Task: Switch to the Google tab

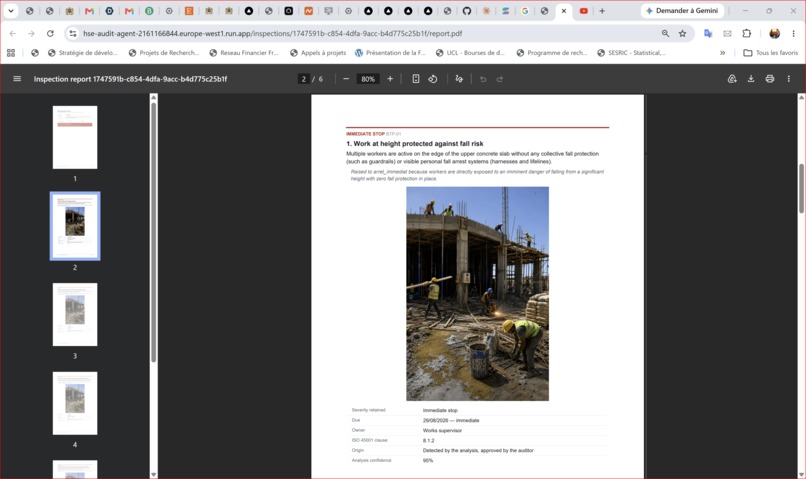Action: tap(525, 11)
